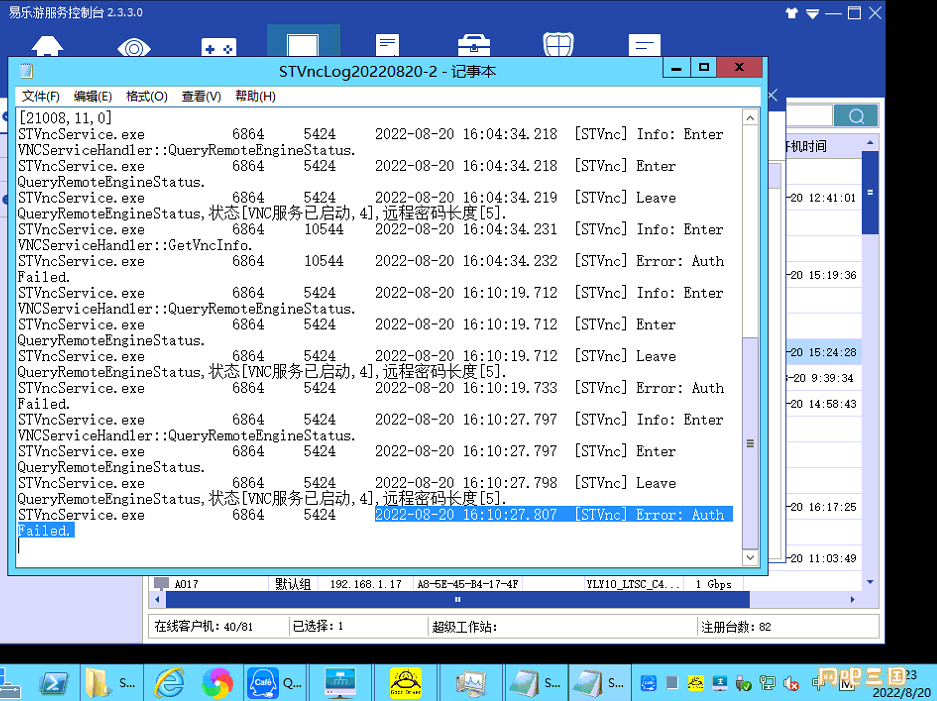The image size is (937, 701).
Task: Click the Notepad scrollbar down arrow
Action: point(750,558)
